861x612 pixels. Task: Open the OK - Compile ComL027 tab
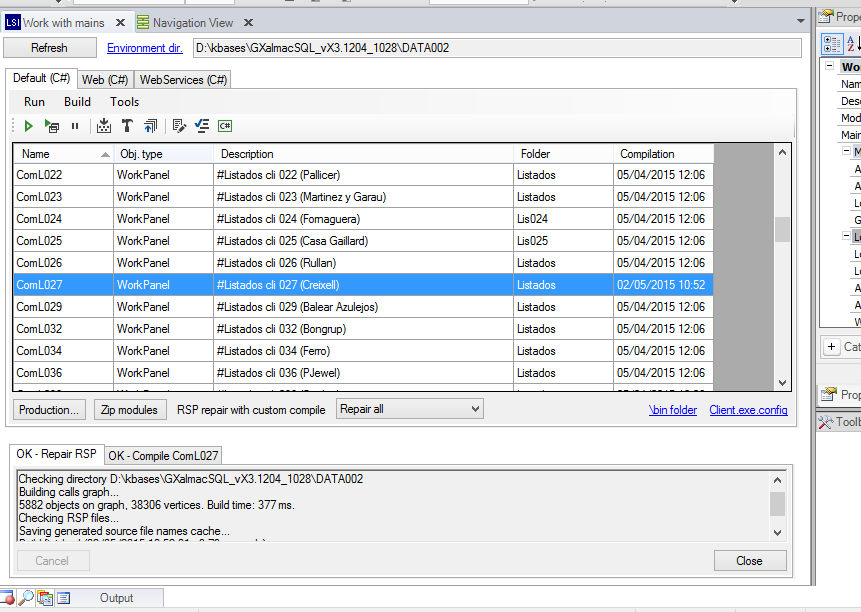click(163, 456)
